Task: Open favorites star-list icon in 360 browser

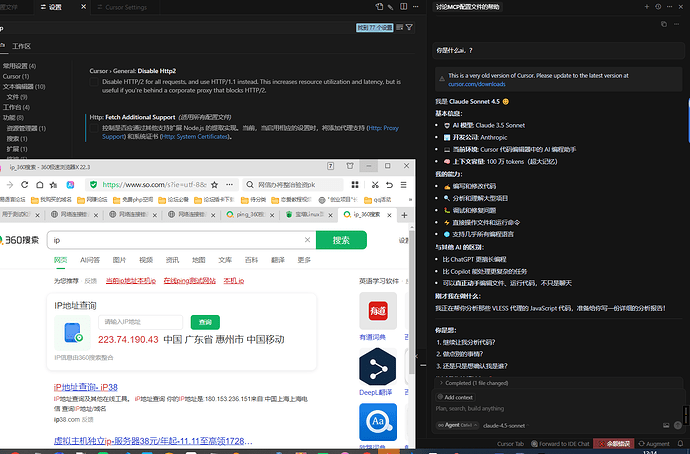Action: [x=54, y=185]
